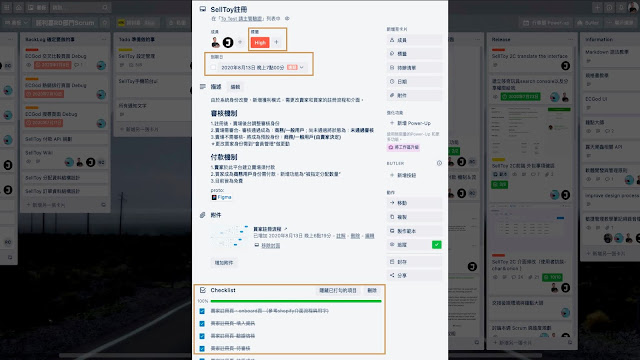This screenshot has height=360, width=640.
Task: Click the plus beside High label
Action: tap(276, 42)
